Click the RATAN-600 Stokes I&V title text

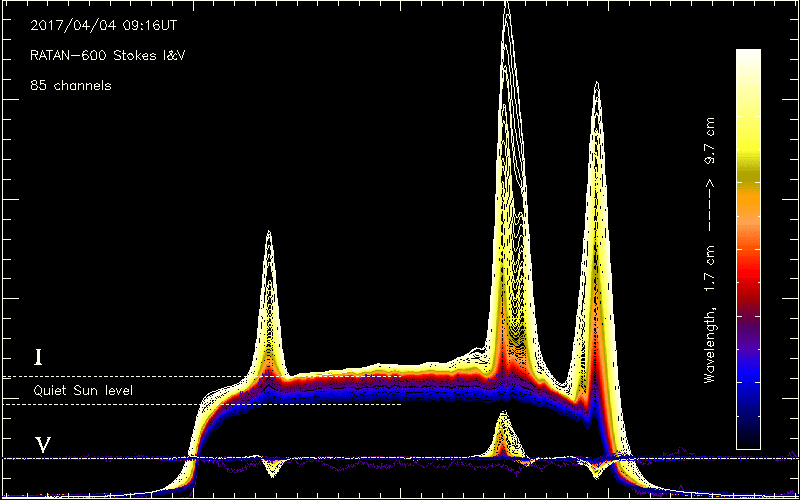[107, 56]
